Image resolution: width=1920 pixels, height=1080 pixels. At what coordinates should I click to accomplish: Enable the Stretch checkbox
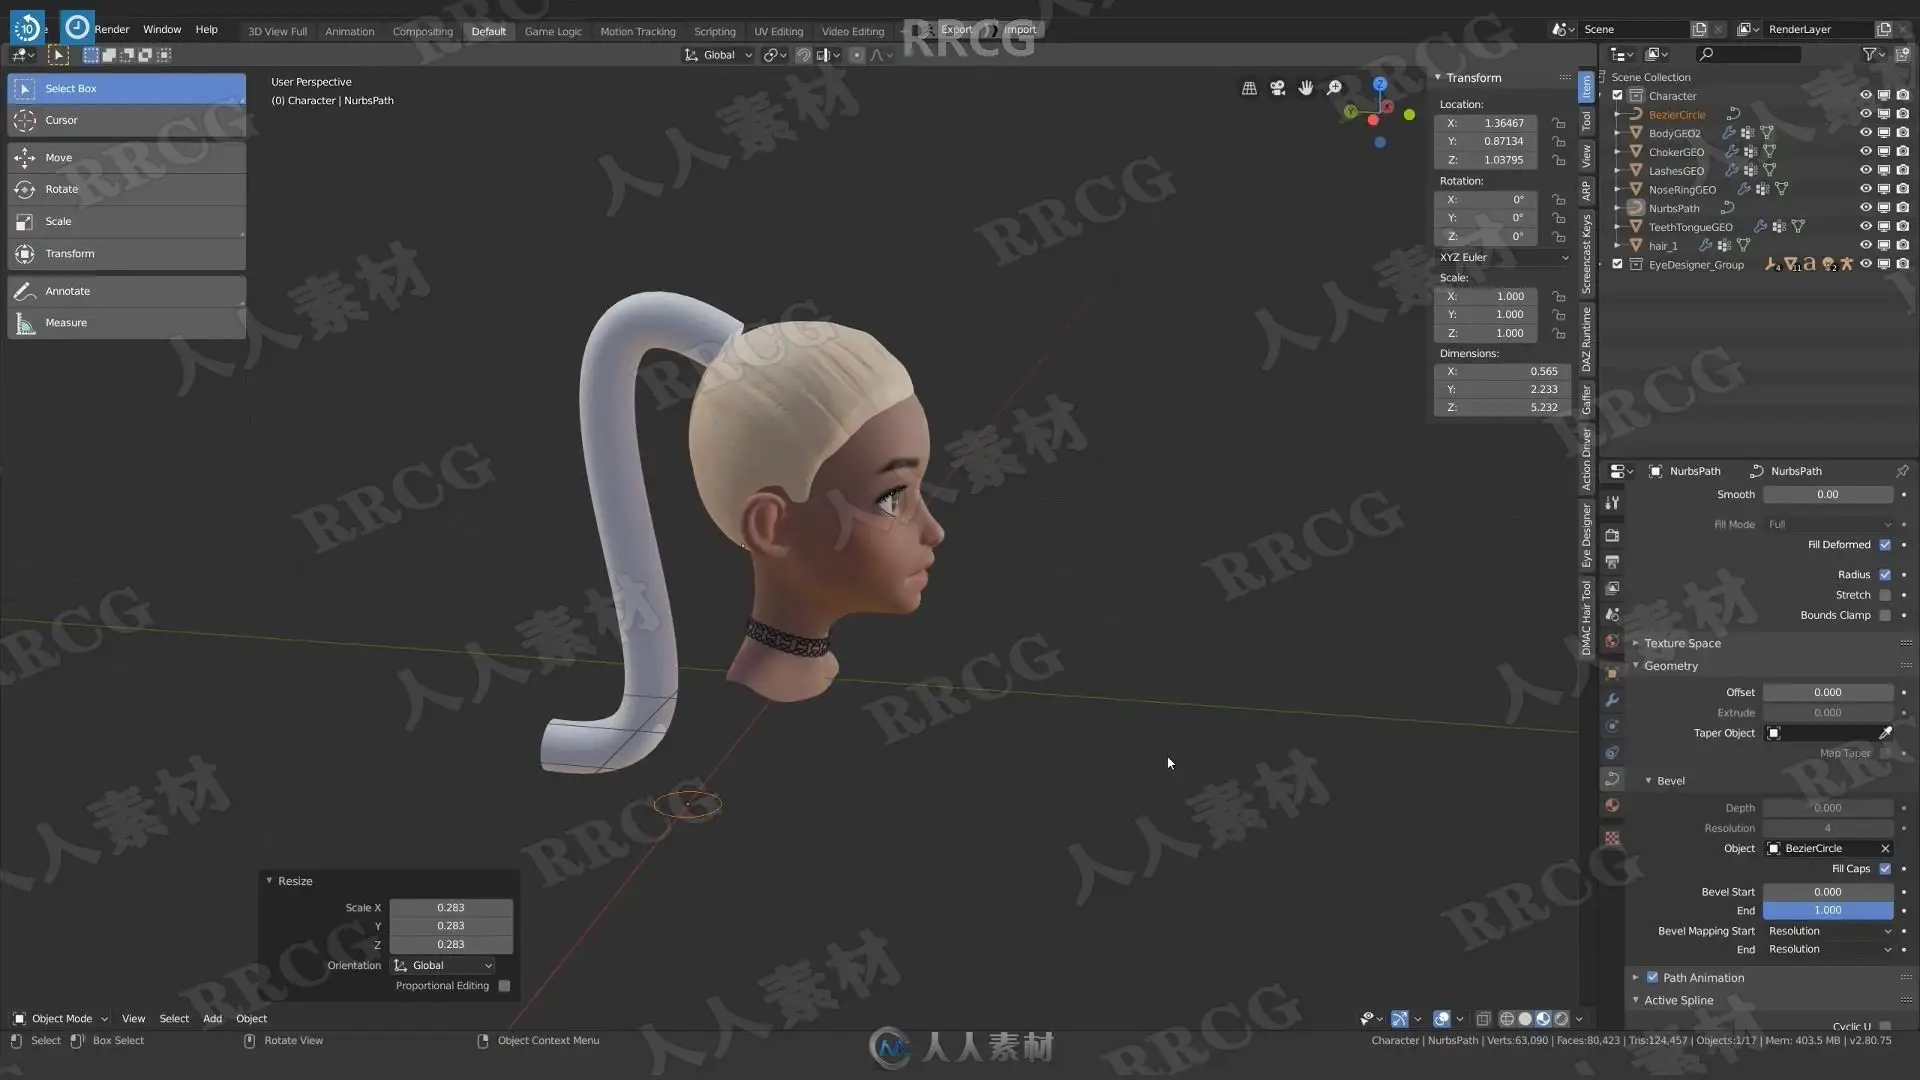tap(1885, 595)
